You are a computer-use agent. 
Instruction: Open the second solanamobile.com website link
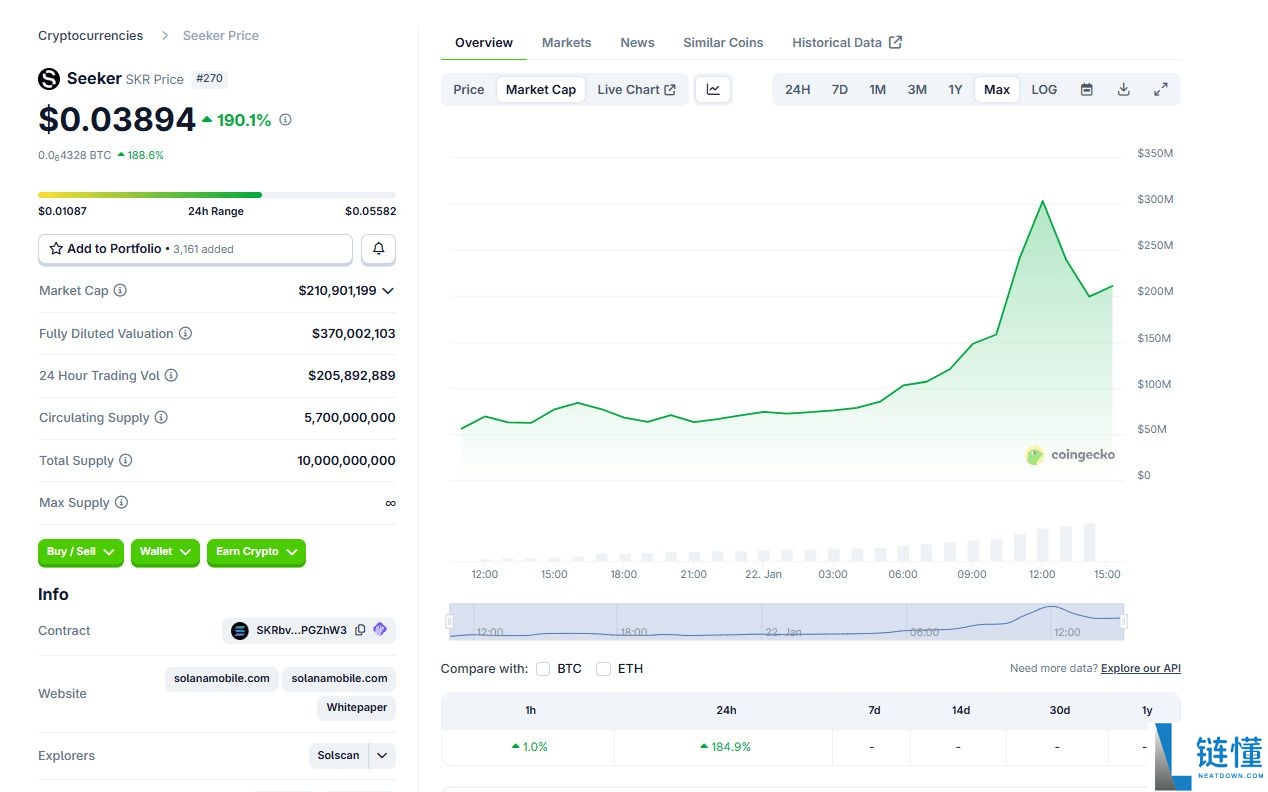click(x=339, y=679)
